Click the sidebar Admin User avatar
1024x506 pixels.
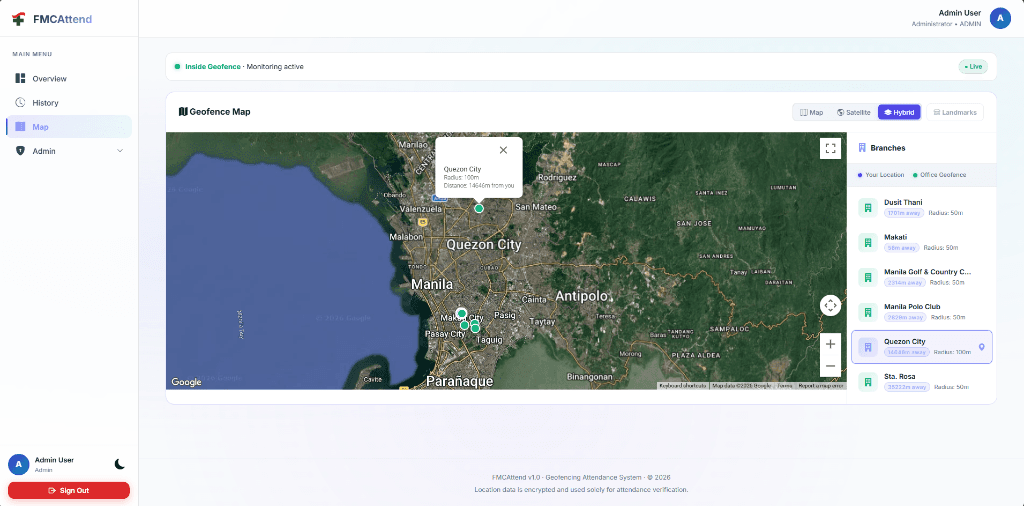pyautogui.click(x=18, y=464)
